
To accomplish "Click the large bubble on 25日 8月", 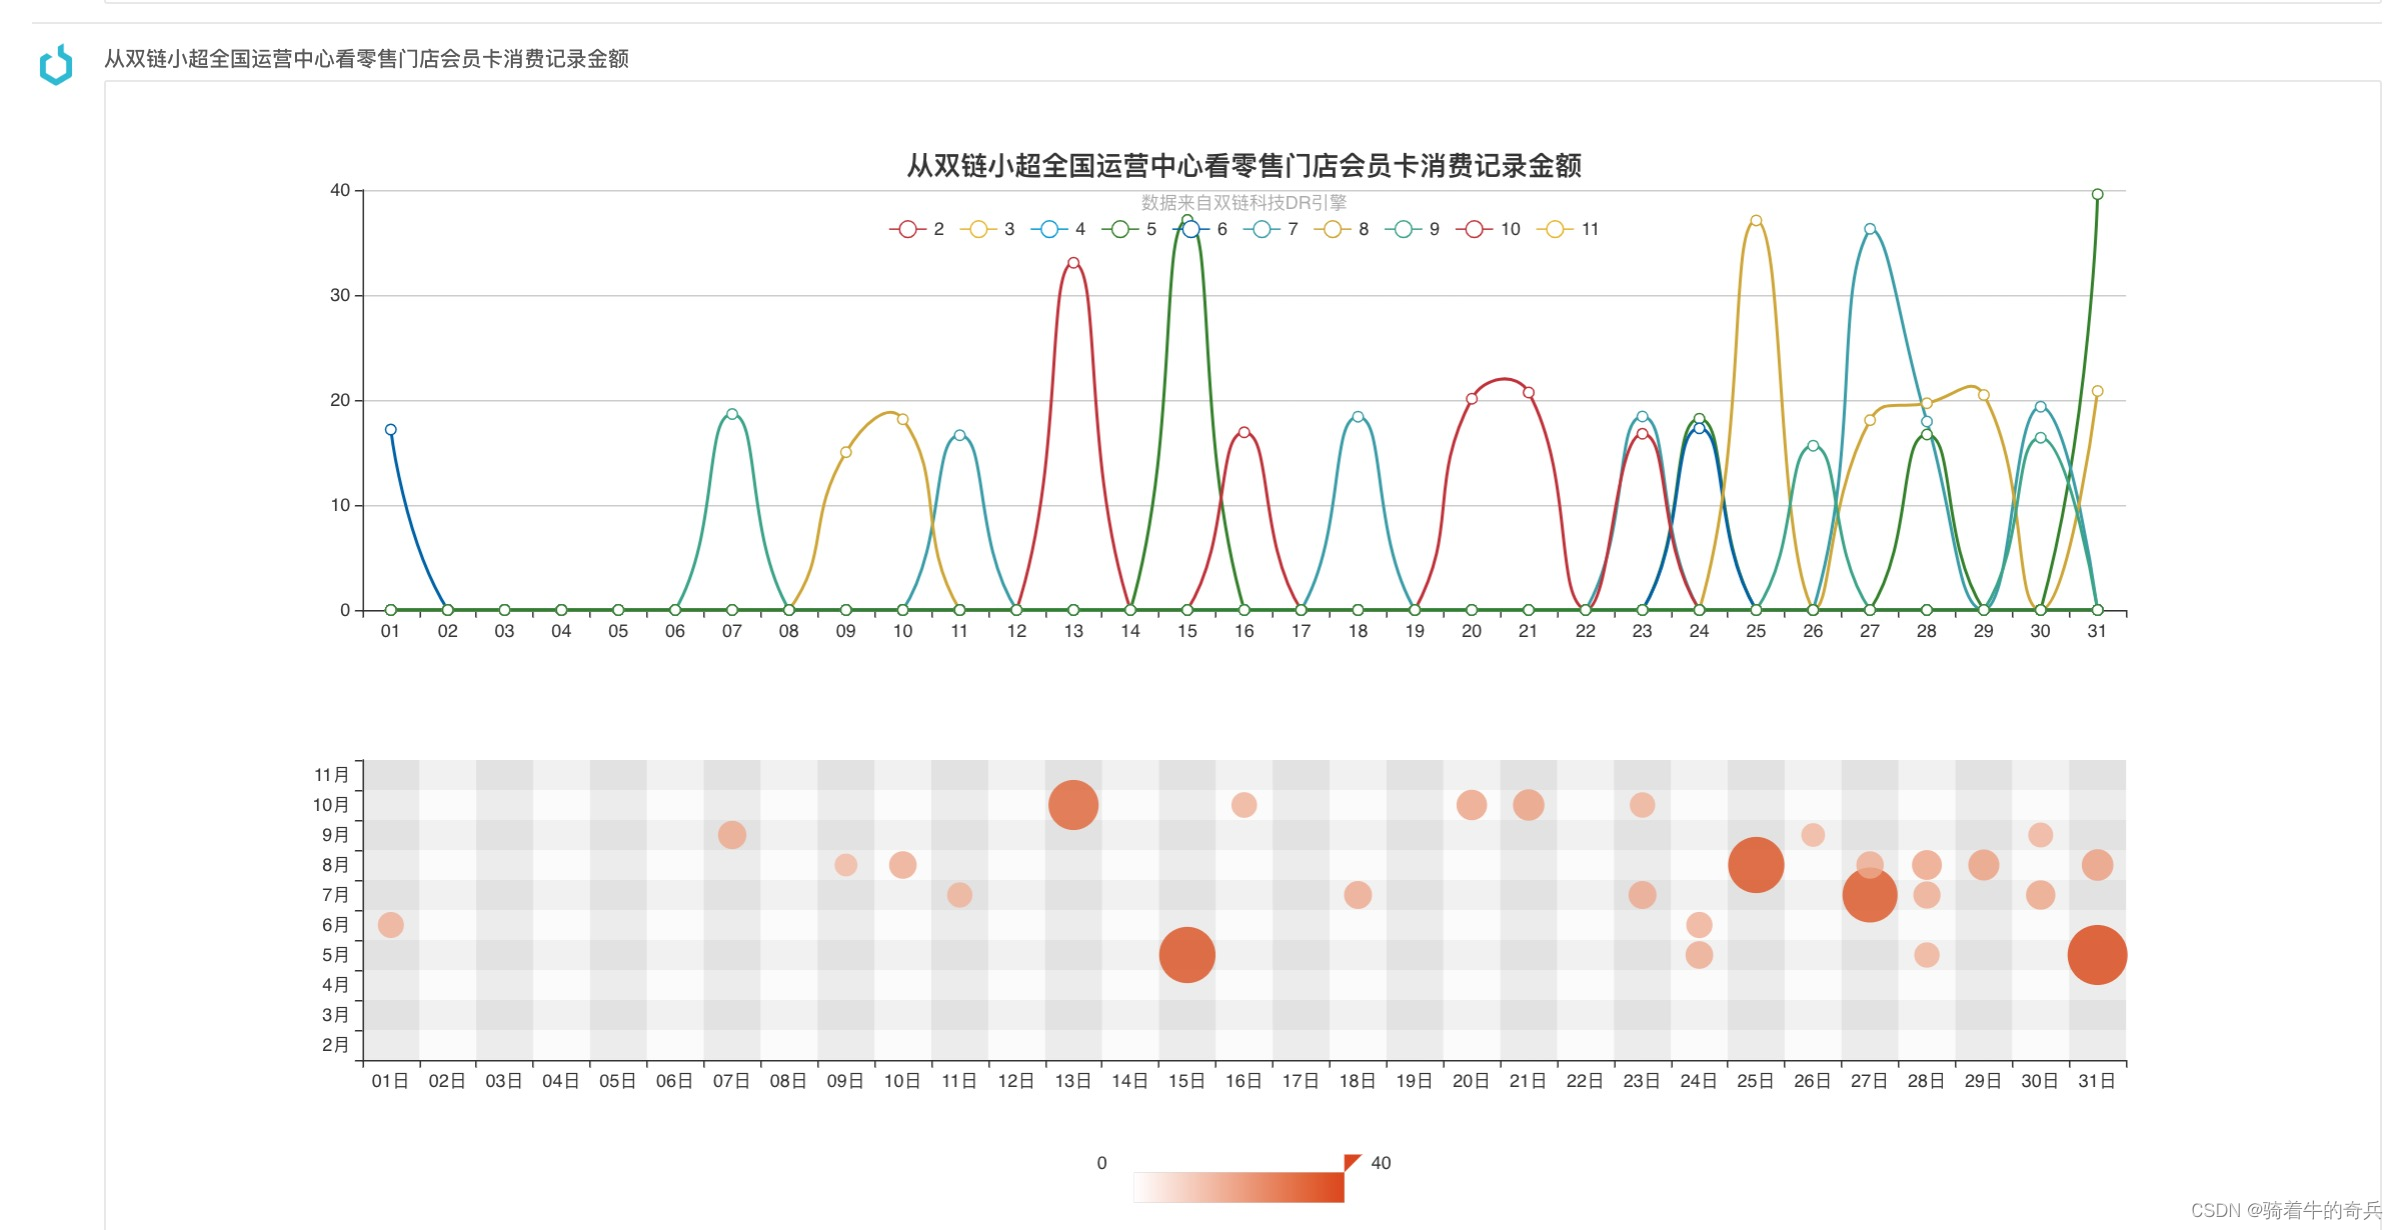I will pos(1756,865).
